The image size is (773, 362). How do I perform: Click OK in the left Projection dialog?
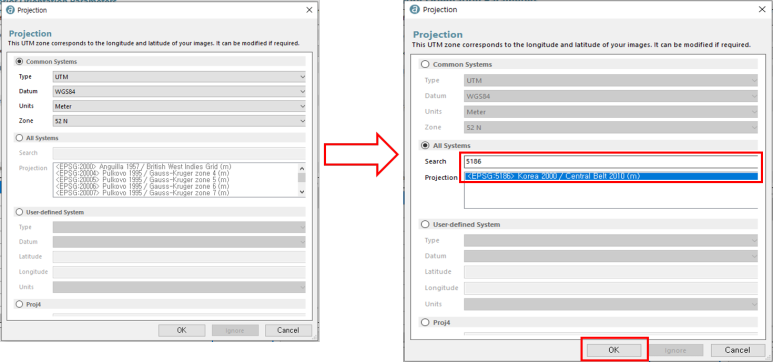(181, 330)
